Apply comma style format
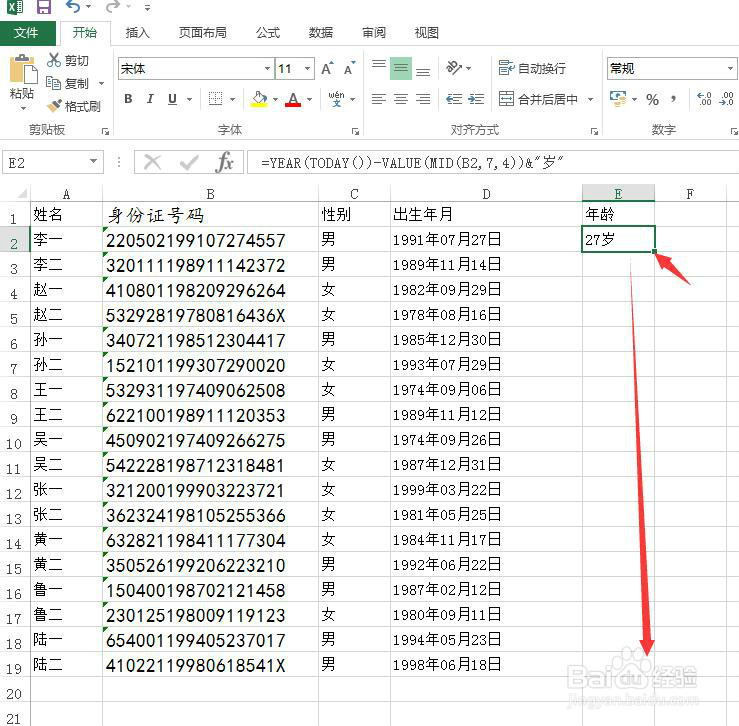This screenshot has width=739, height=726. pyautogui.click(x=673, y=99)
